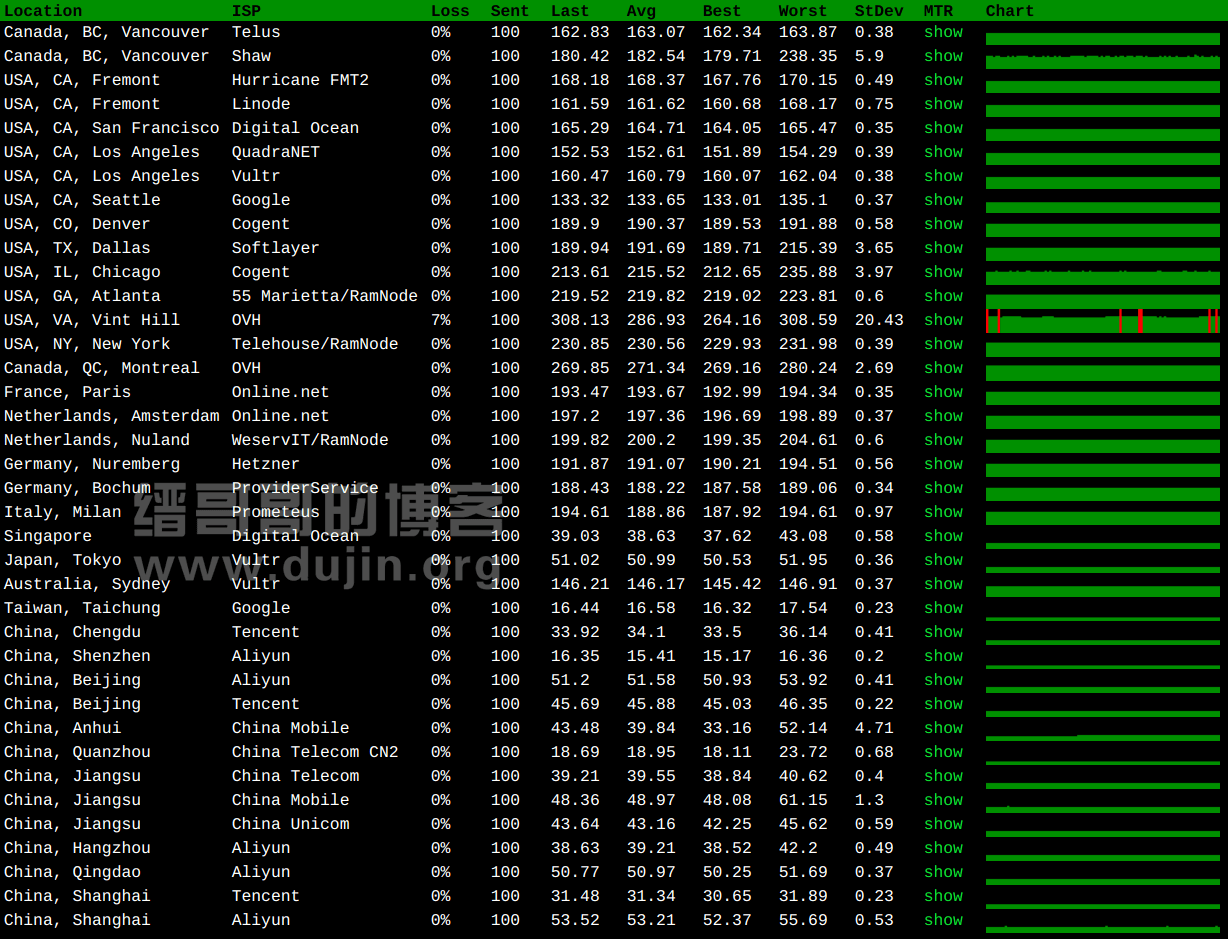The width and height of the screenshot is (1228, 939).
Task: Select the China, Qingdao location cell
Action: (72, 872)
